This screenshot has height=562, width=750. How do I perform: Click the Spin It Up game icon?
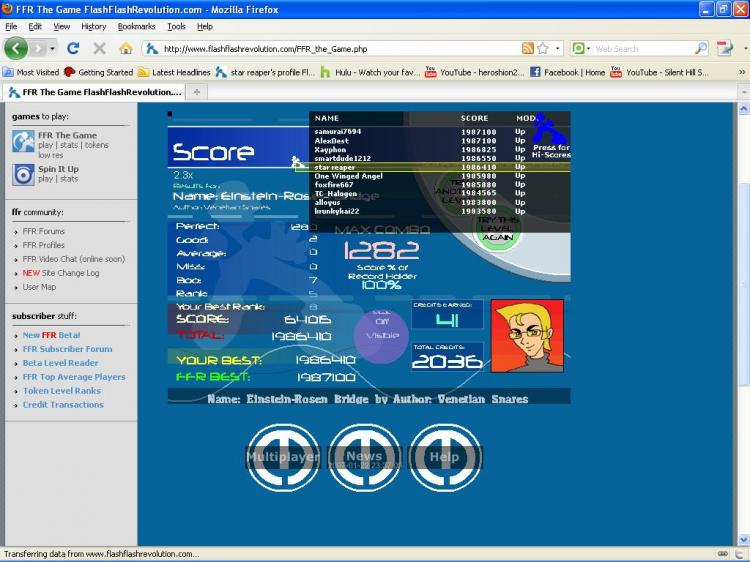click(23, 174)
